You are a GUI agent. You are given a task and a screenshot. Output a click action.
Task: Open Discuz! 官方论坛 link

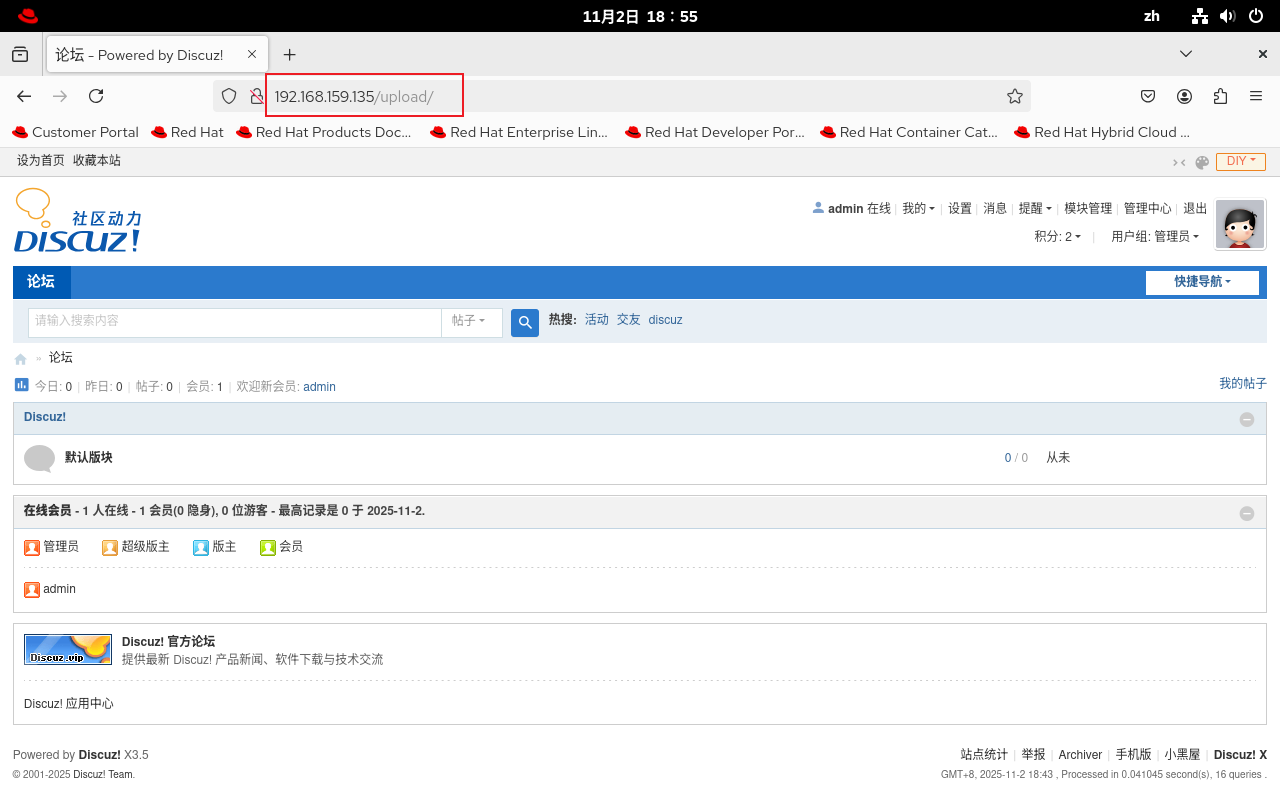tap(168, 642)
